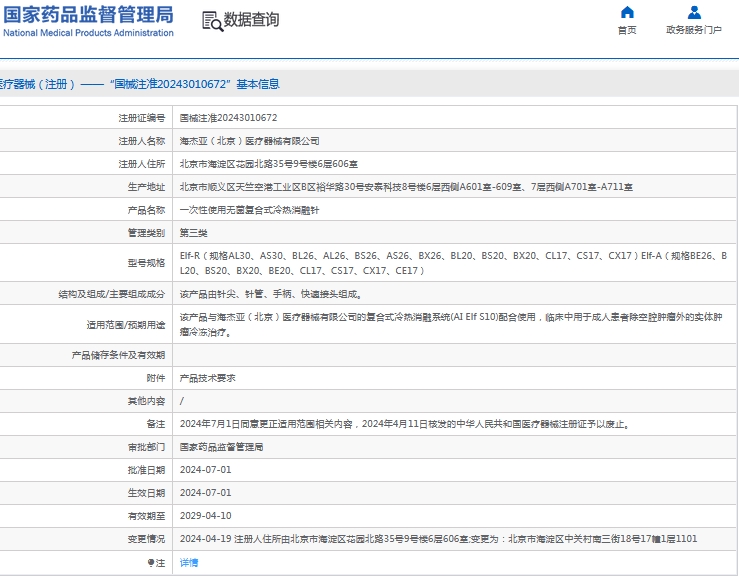Select product name 一次性使用无菌复合式冷热消融针

click(249, 210)
